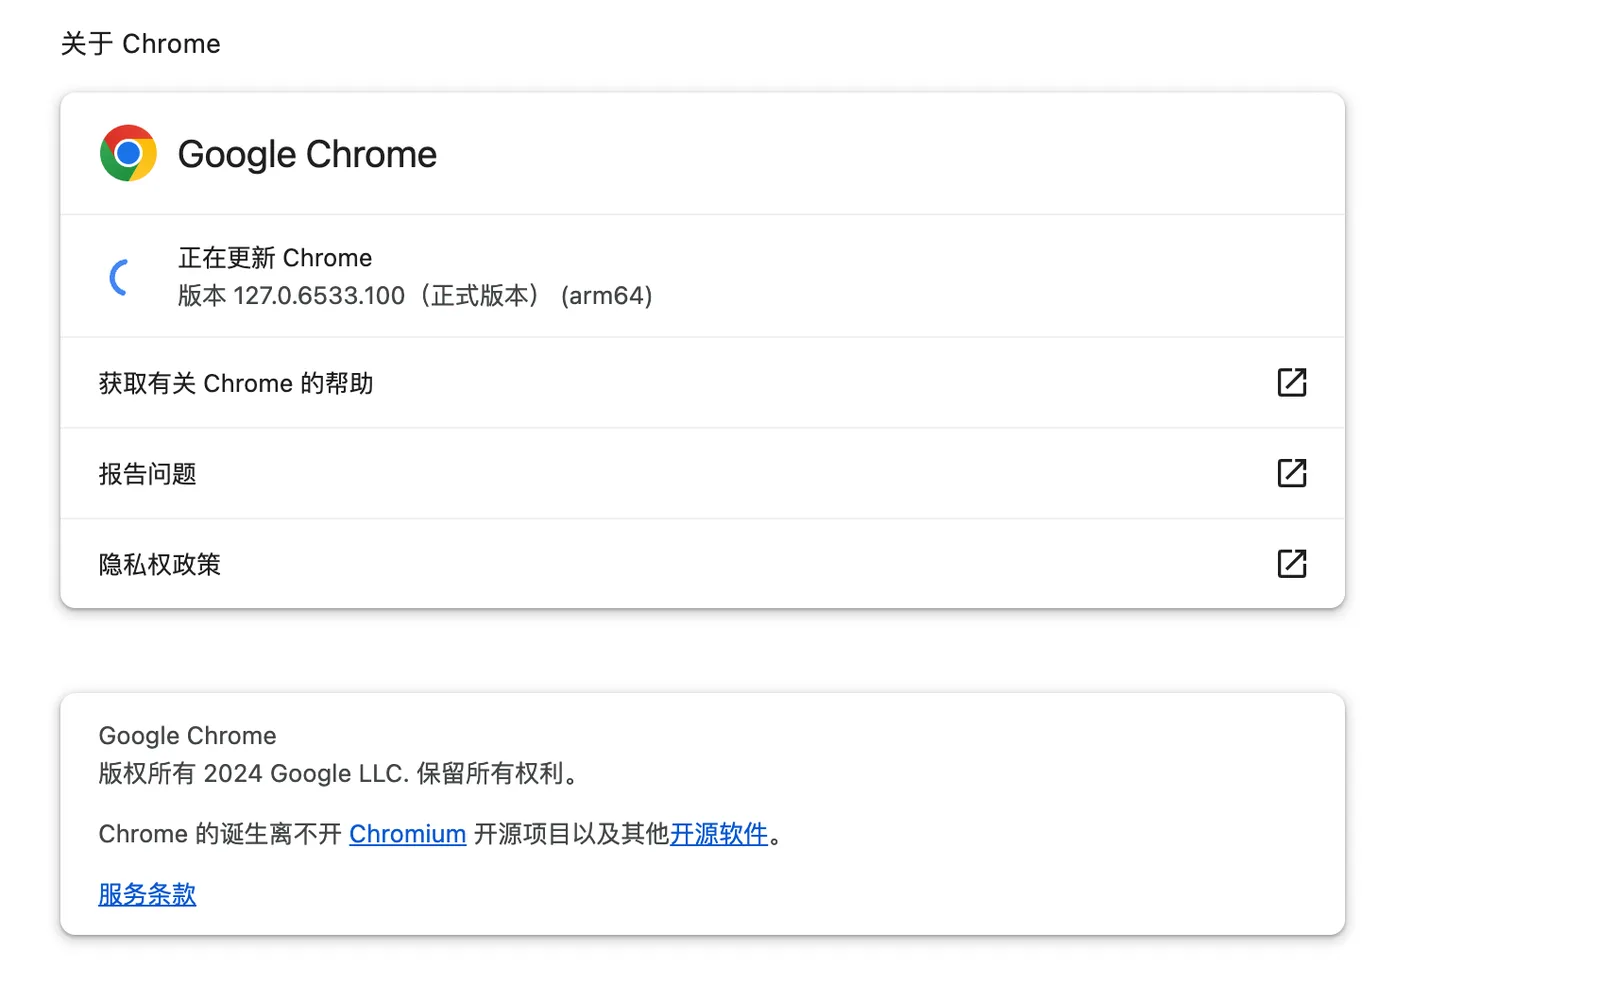Click the Google Chrome logo icon

coord(128,153)
